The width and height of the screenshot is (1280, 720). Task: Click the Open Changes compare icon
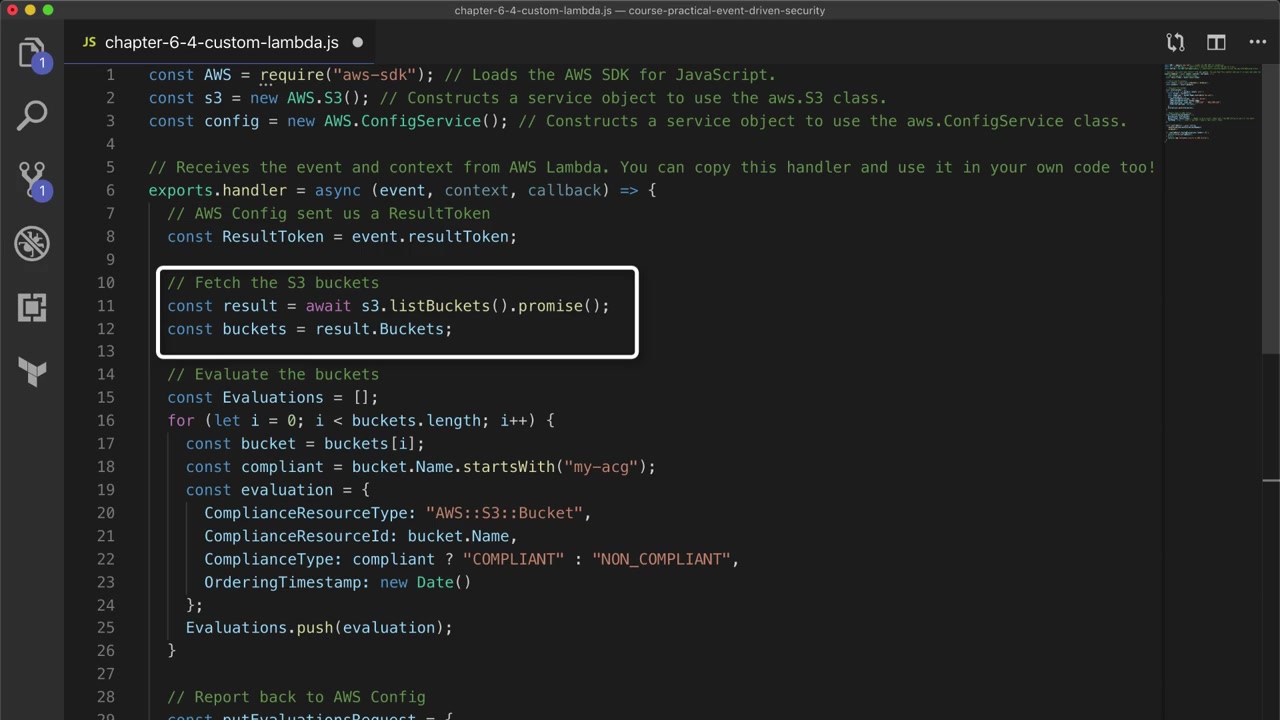pyautogui.click(x=1175, y=42)
